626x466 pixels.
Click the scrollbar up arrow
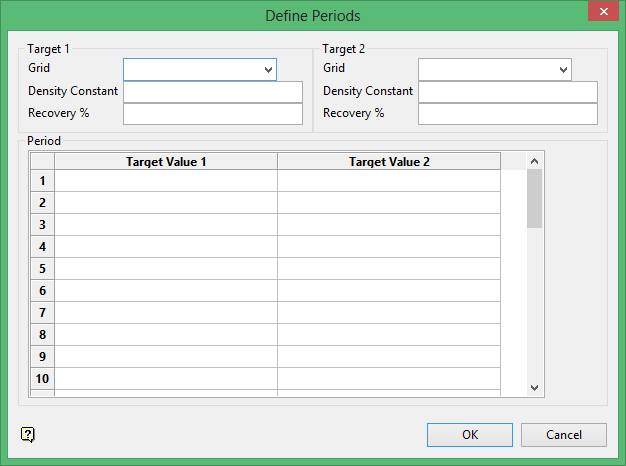[534, 161]
